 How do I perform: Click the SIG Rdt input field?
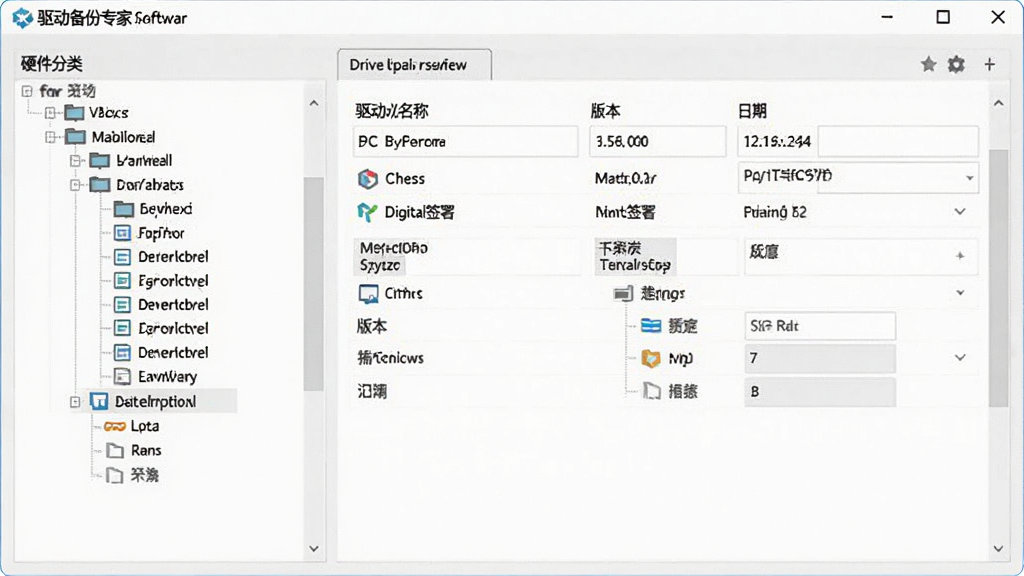(x=820, y=326)
